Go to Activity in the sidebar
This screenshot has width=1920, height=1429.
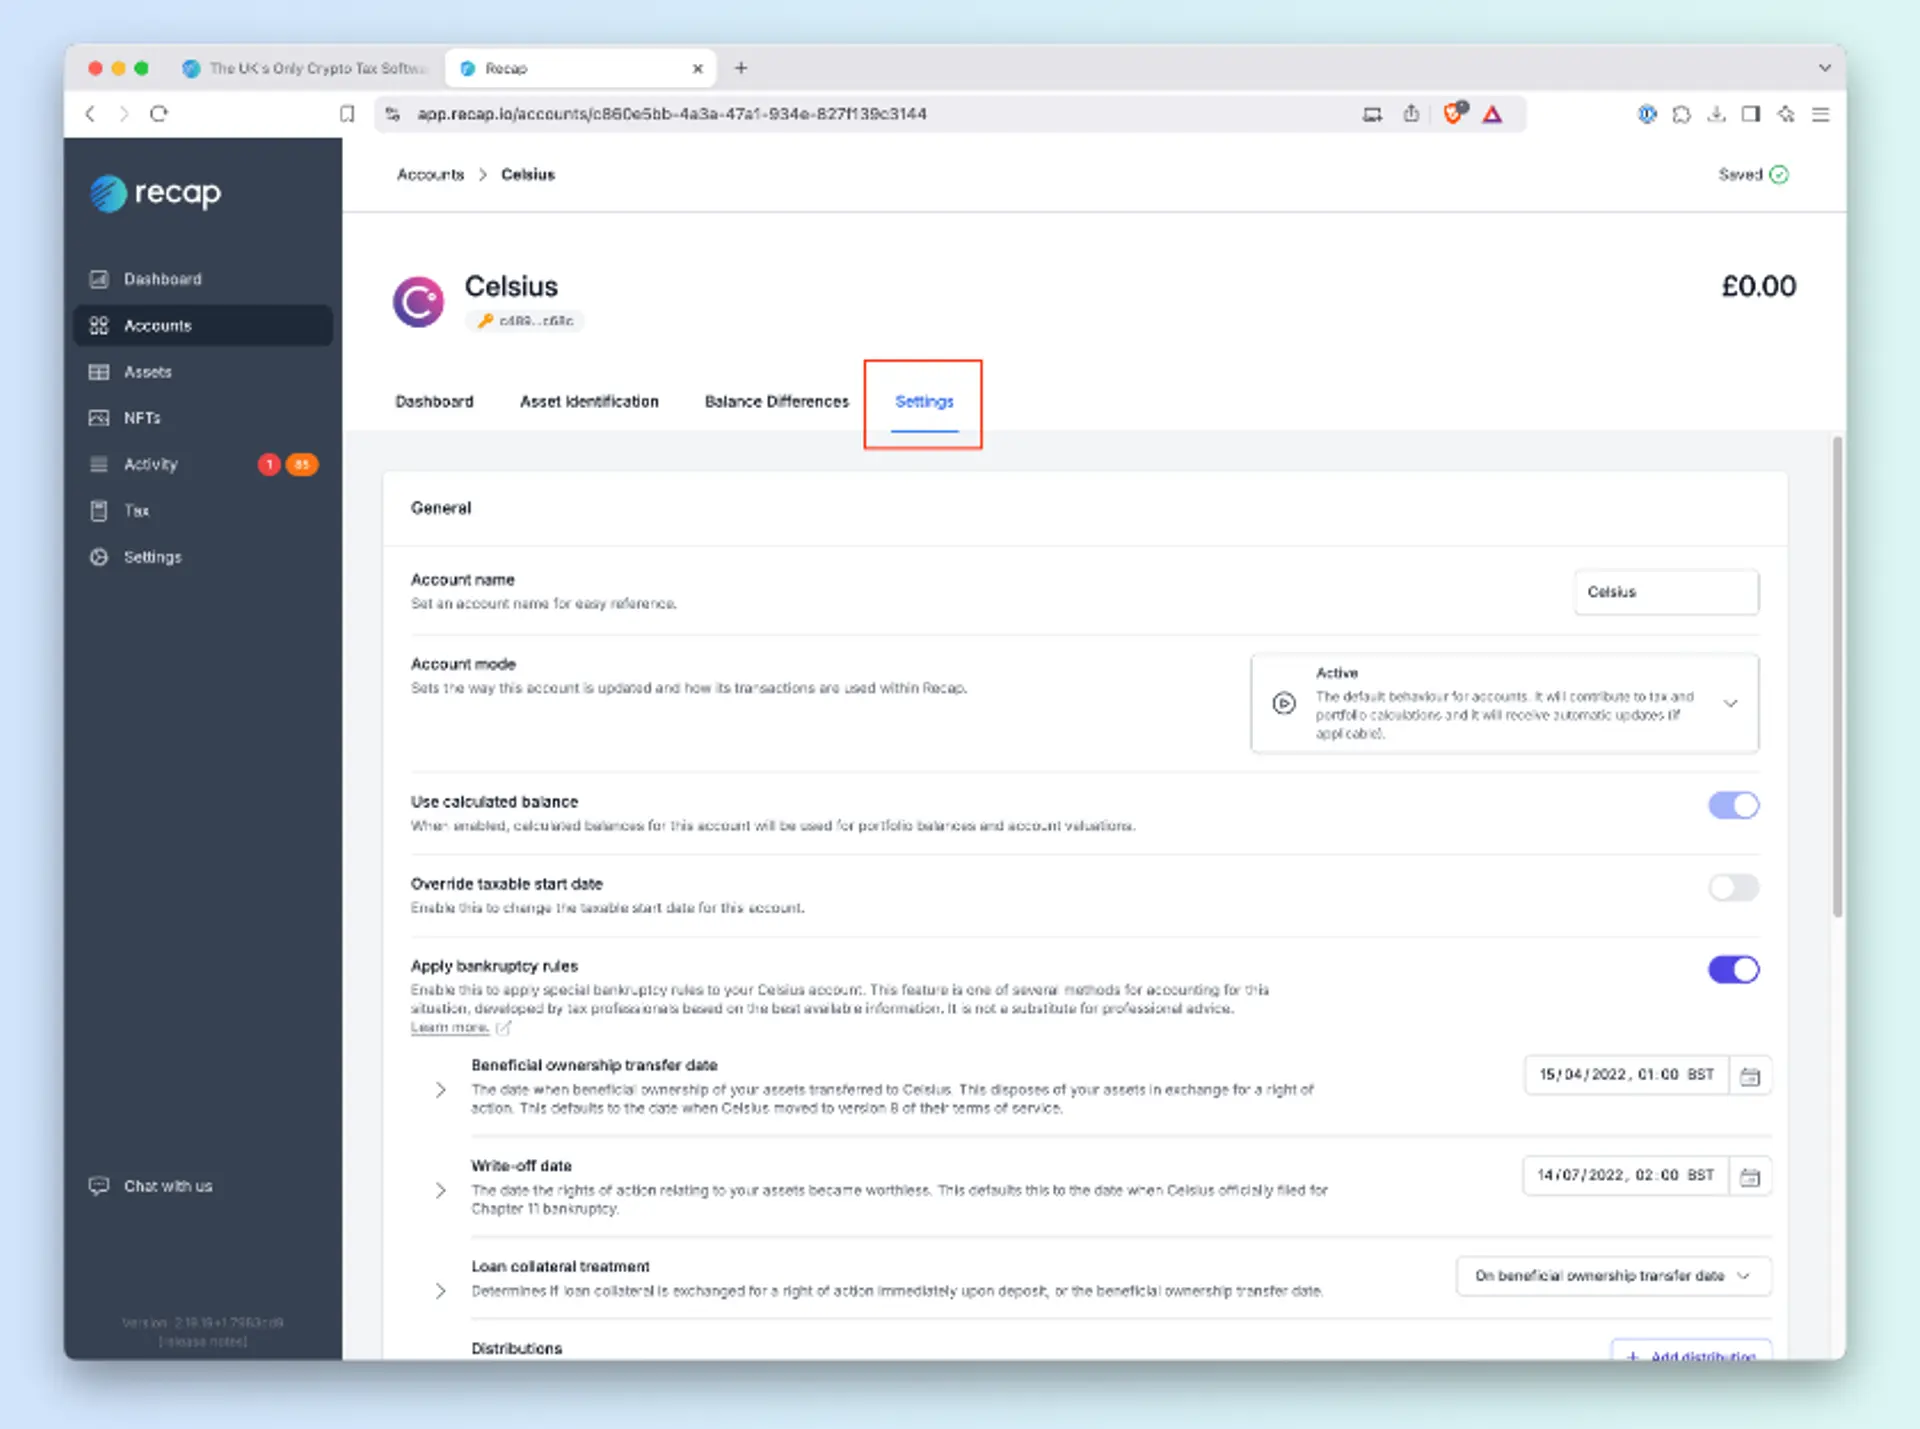[150, 464]
